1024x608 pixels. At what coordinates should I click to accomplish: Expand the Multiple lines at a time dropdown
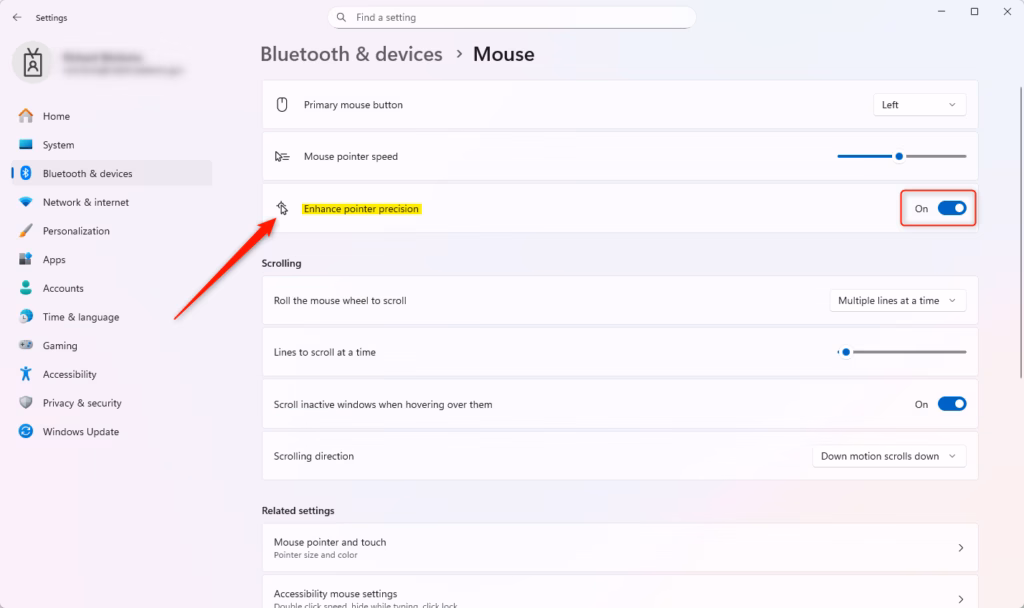[x=897, y=301]
